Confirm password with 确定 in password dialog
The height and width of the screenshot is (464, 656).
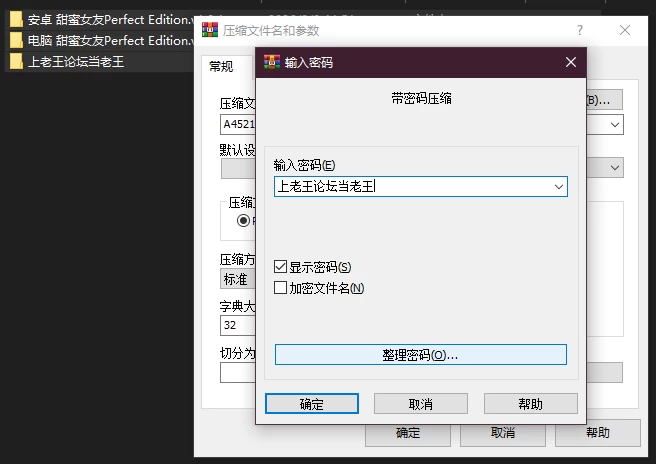pyautogui.click(x=312, y=404)
